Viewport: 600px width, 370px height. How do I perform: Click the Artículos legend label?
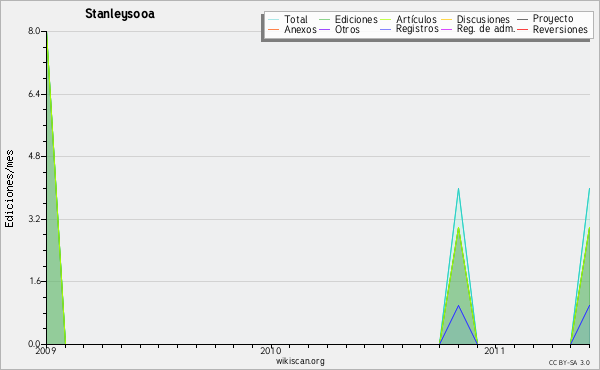pyautogui.click(x=416, y=19)
